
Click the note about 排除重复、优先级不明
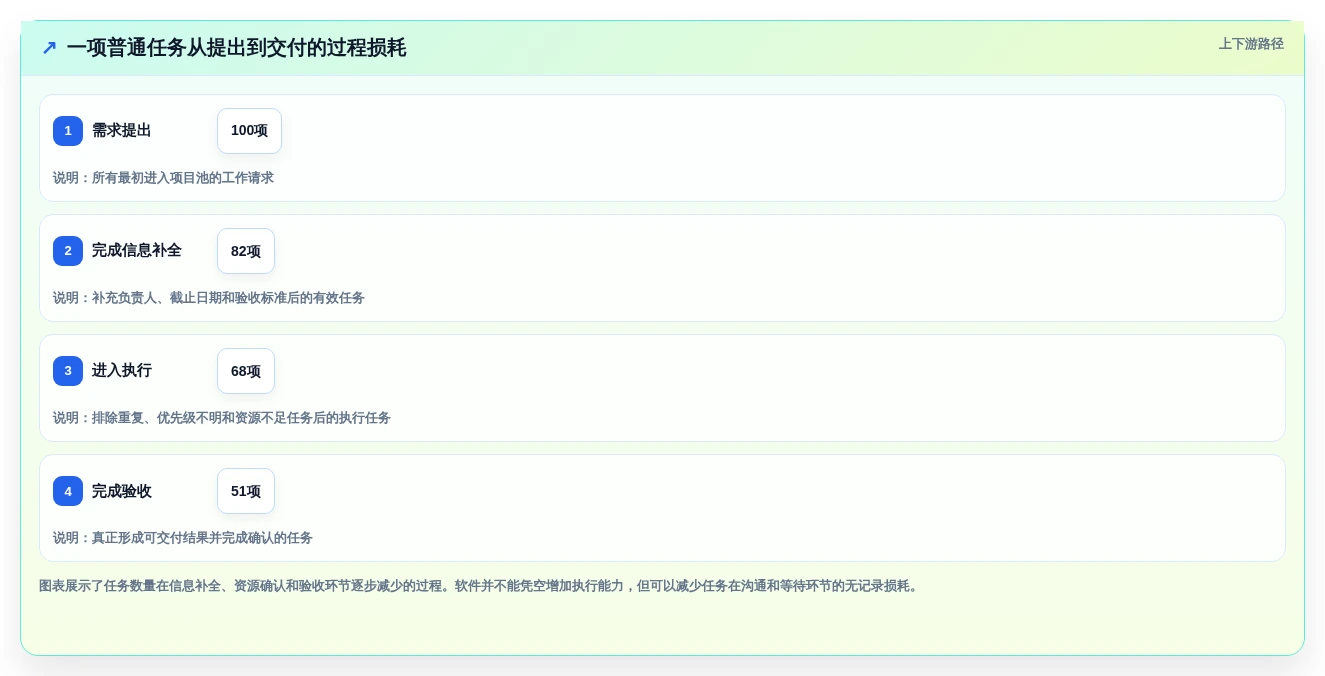pyautogui.click(x=222, y=418)
